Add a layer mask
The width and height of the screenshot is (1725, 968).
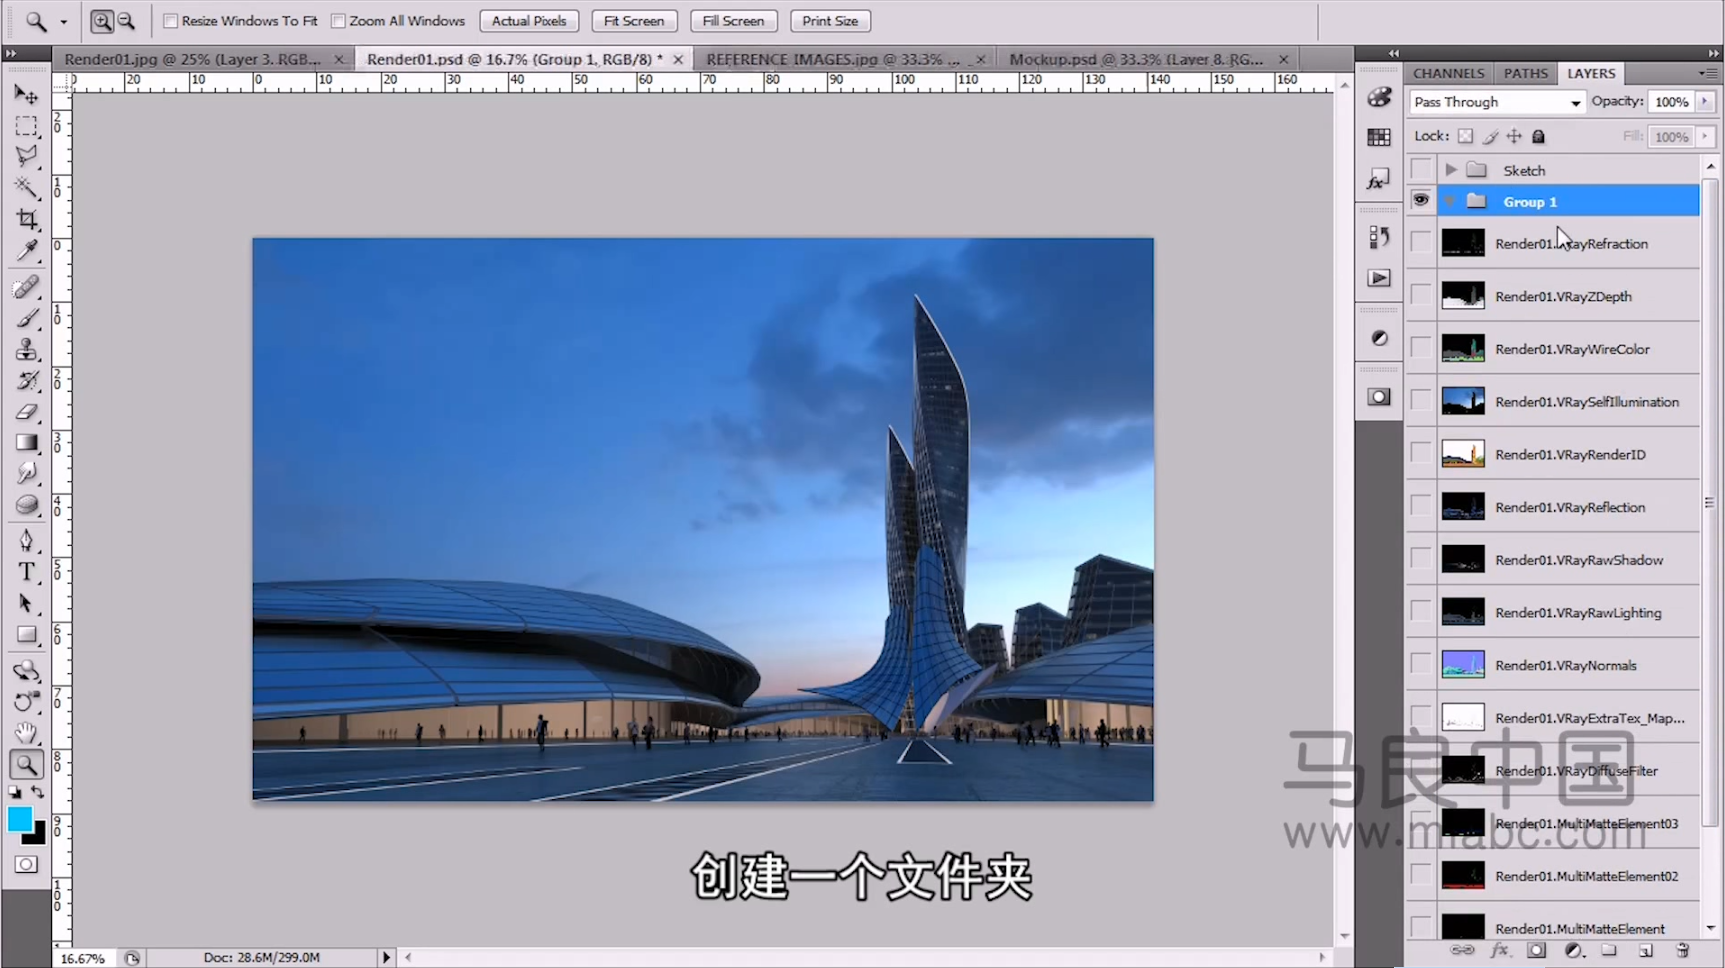coord(1536,951)
